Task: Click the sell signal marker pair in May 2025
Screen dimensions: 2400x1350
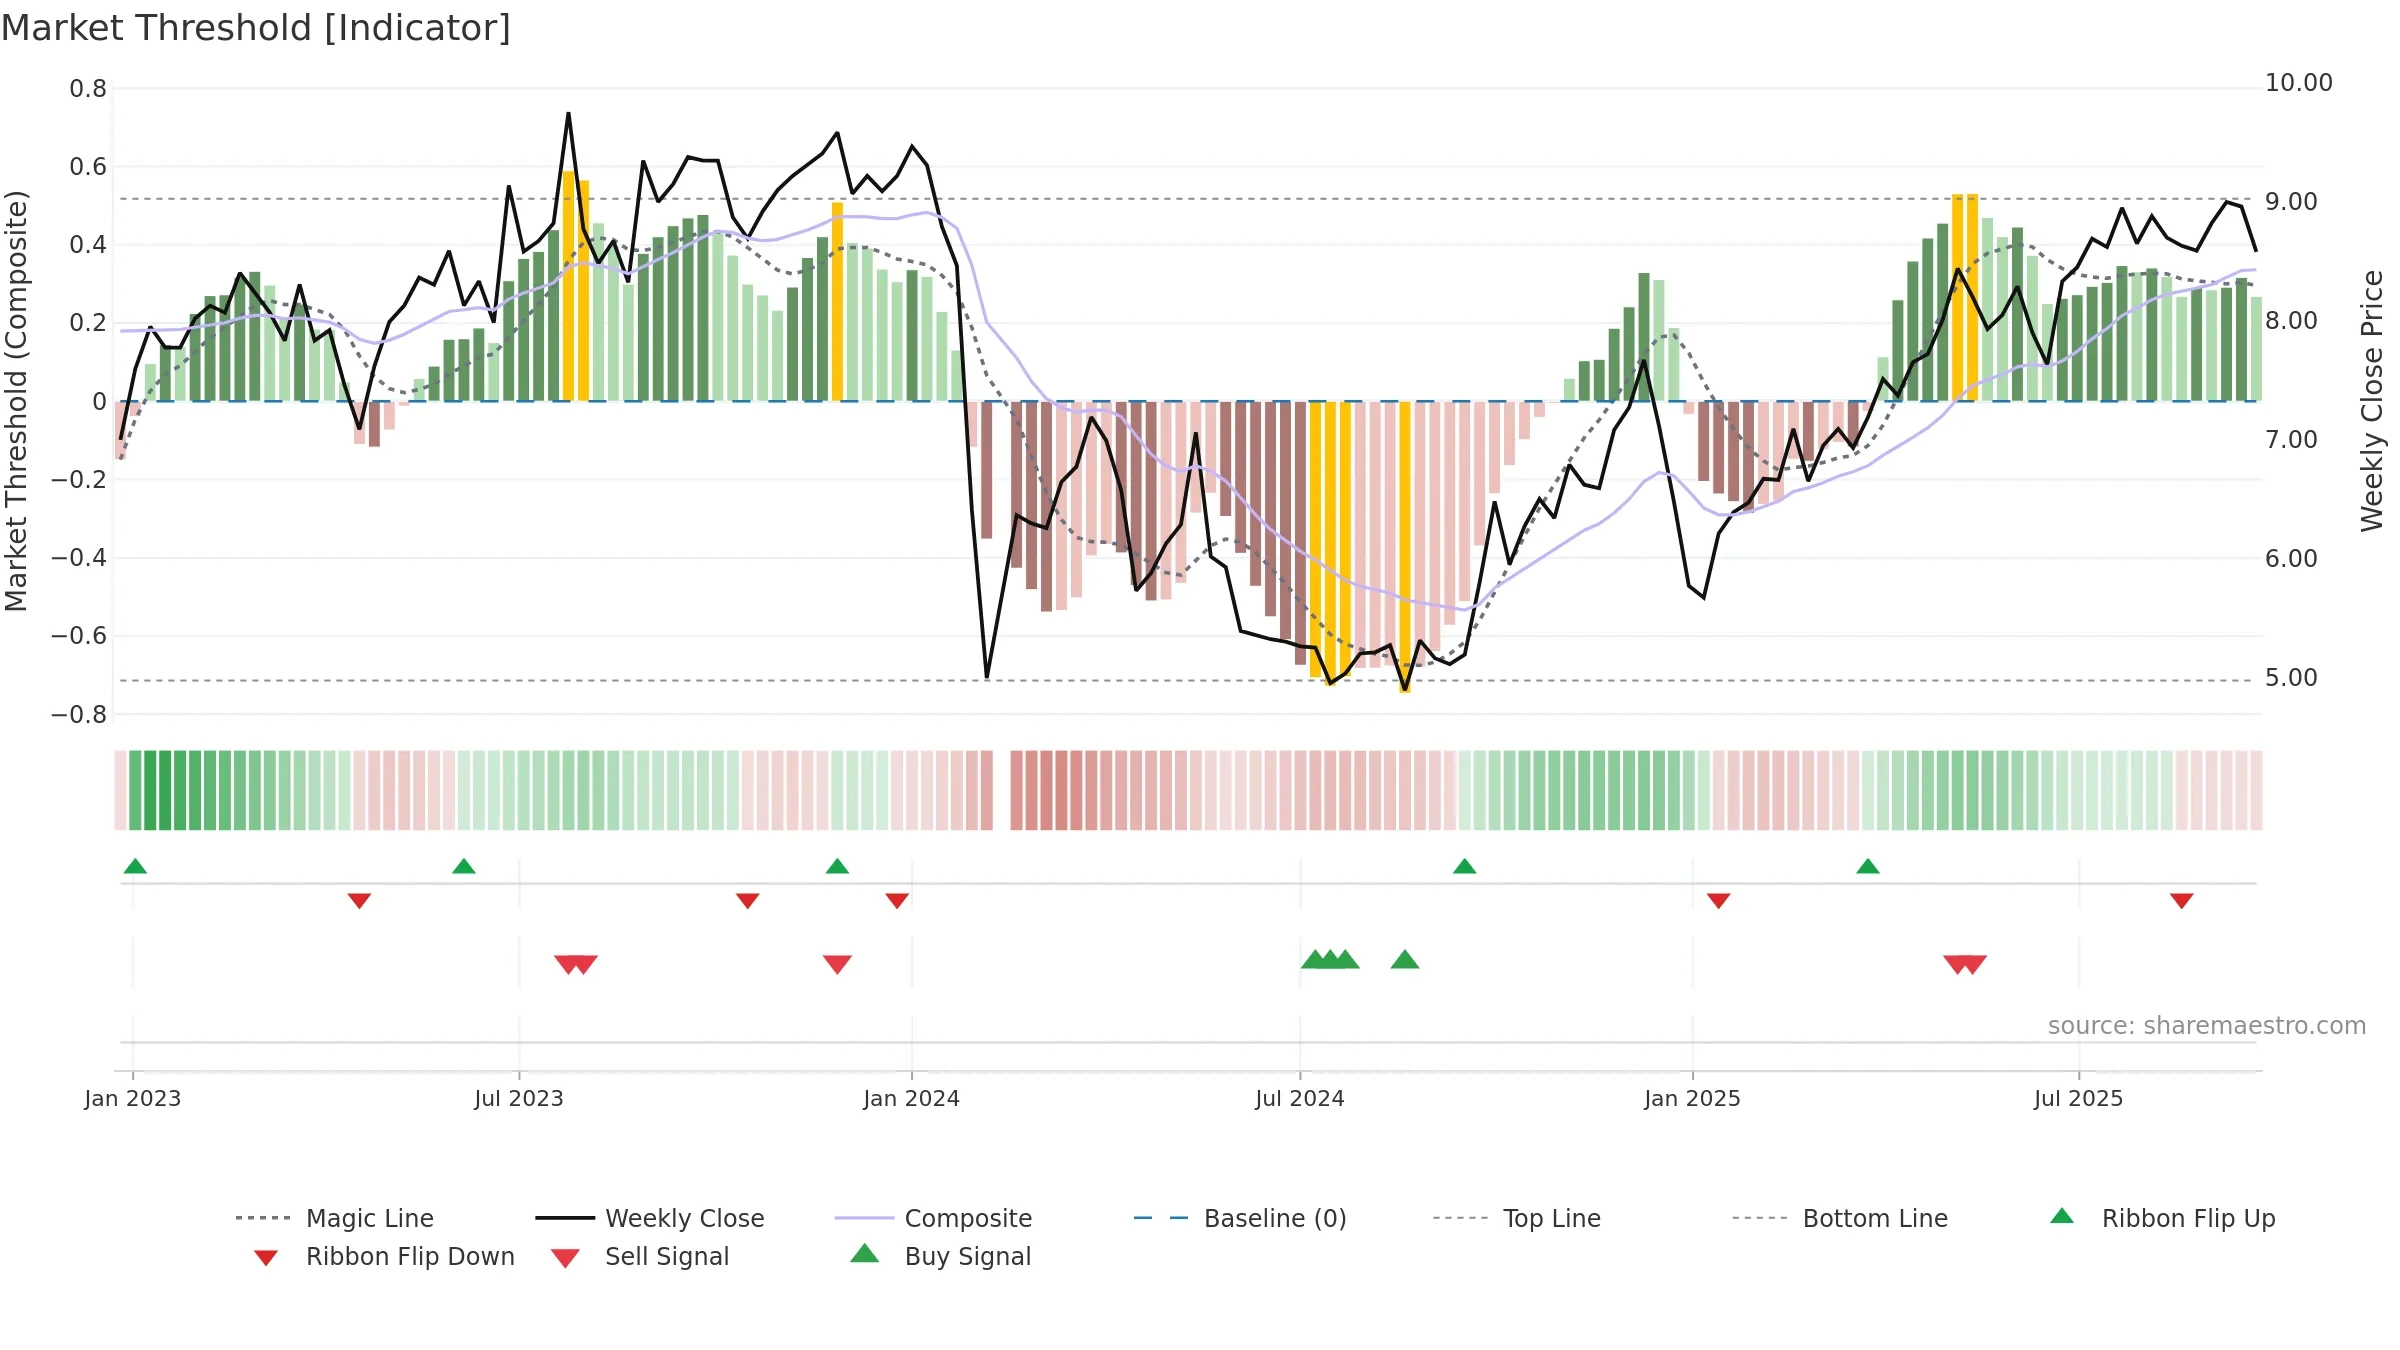Action: [1965, 964]
